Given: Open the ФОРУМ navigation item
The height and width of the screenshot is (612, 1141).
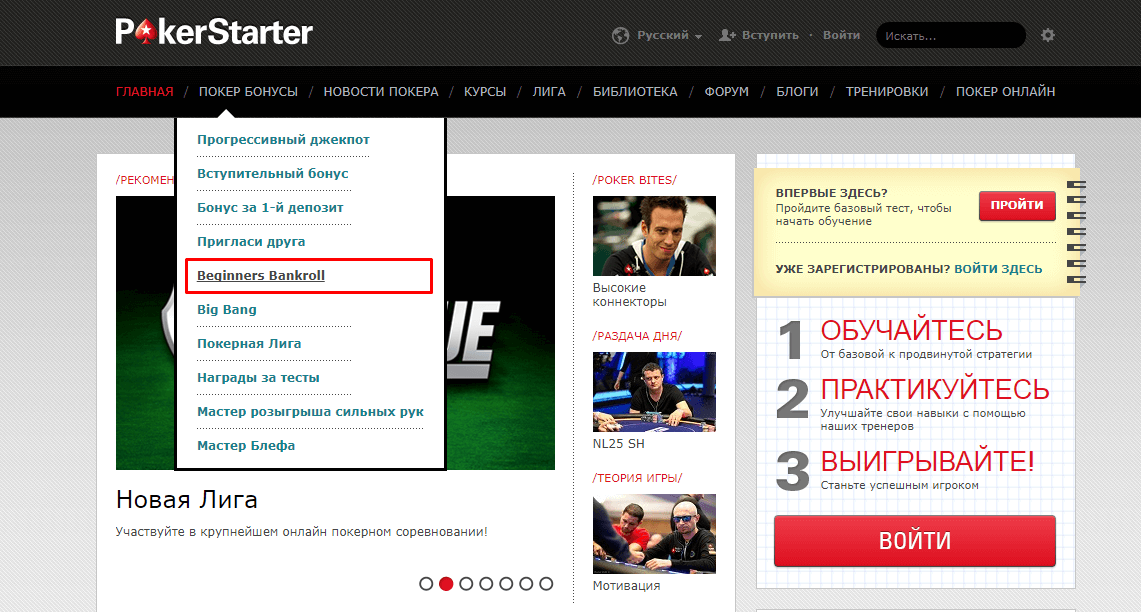Looking at the screenshot, I should (726, 92).
